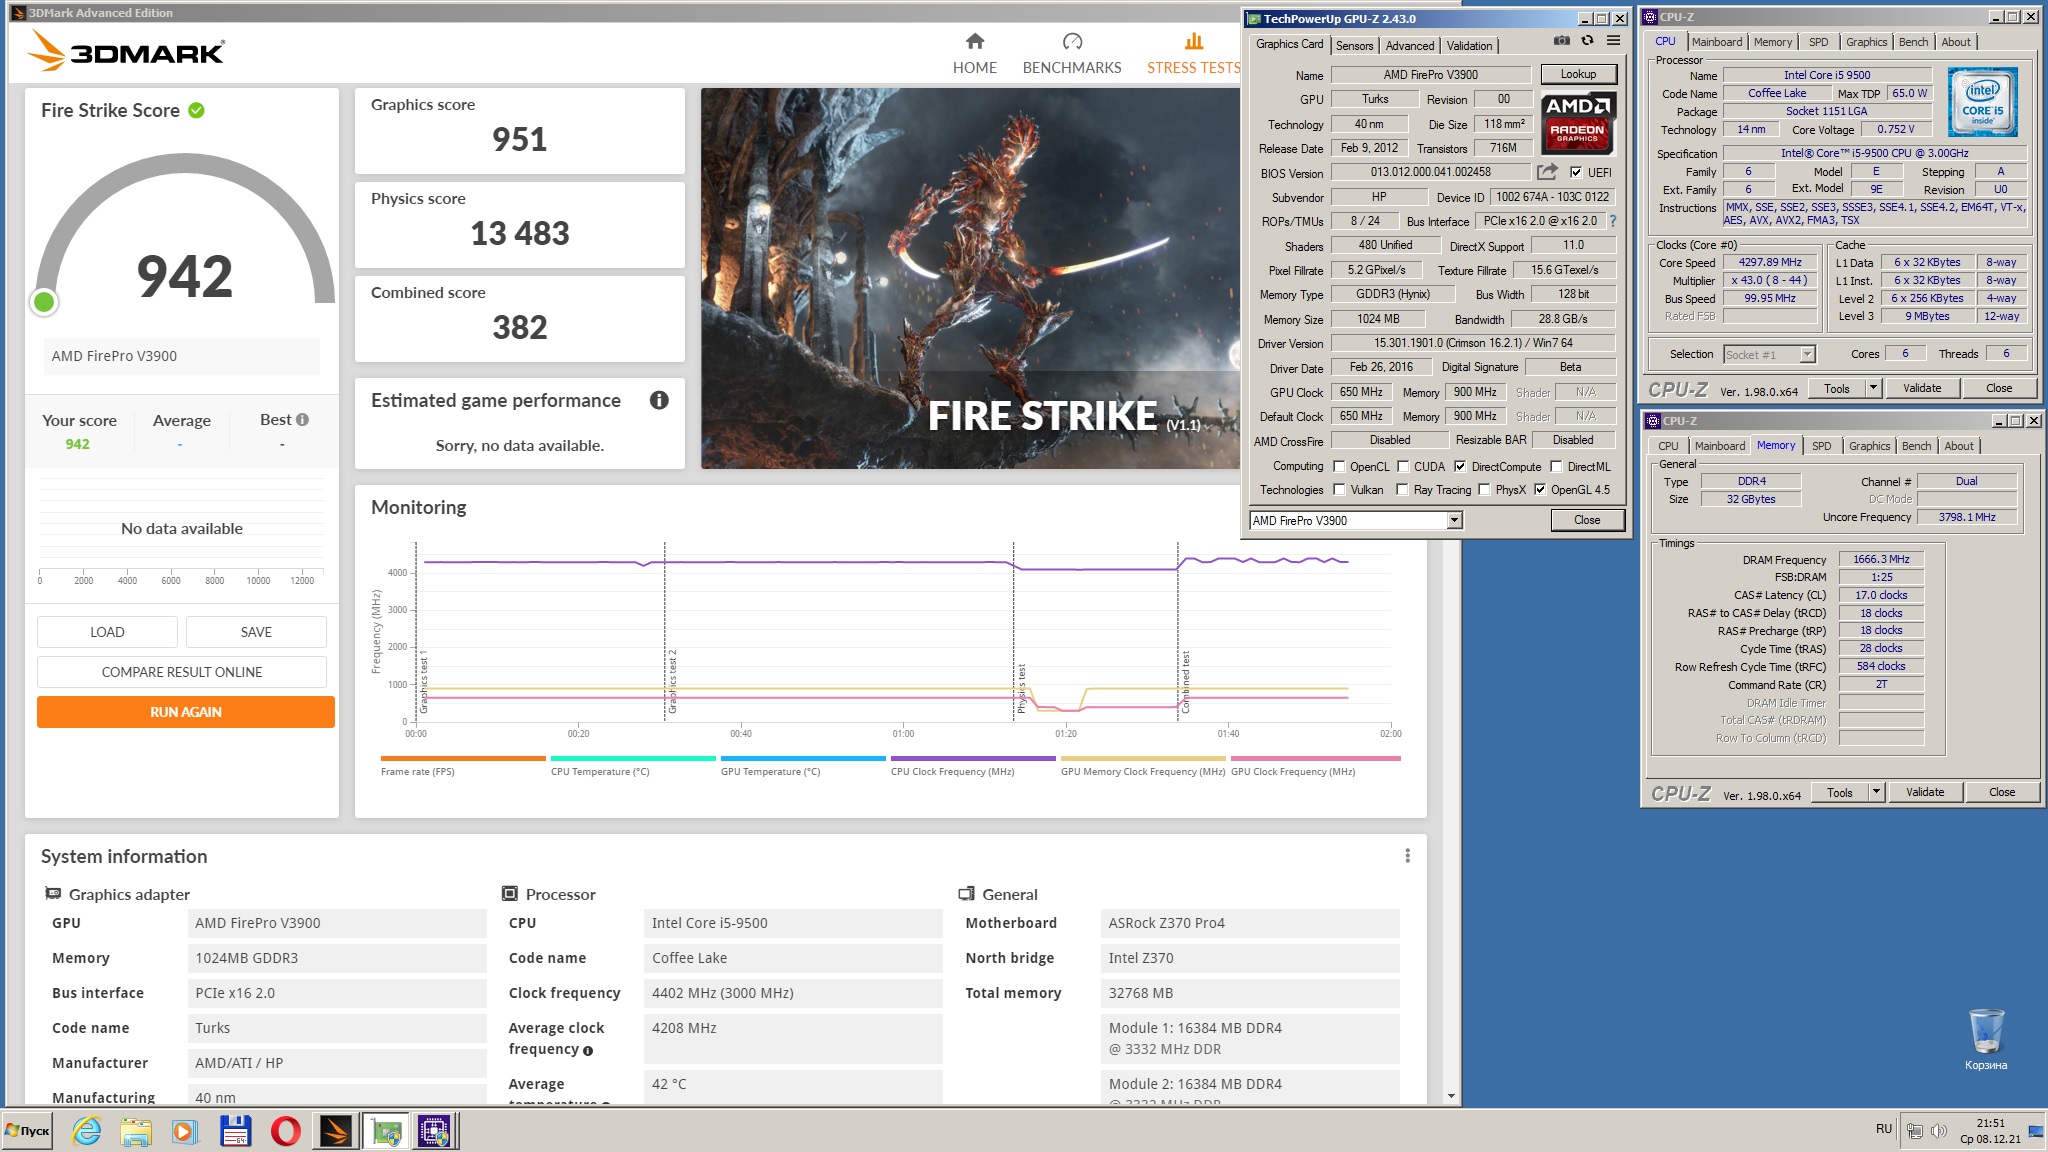
Task: Click Frame rate (FPS) orange legend bar
Action: 463,758
